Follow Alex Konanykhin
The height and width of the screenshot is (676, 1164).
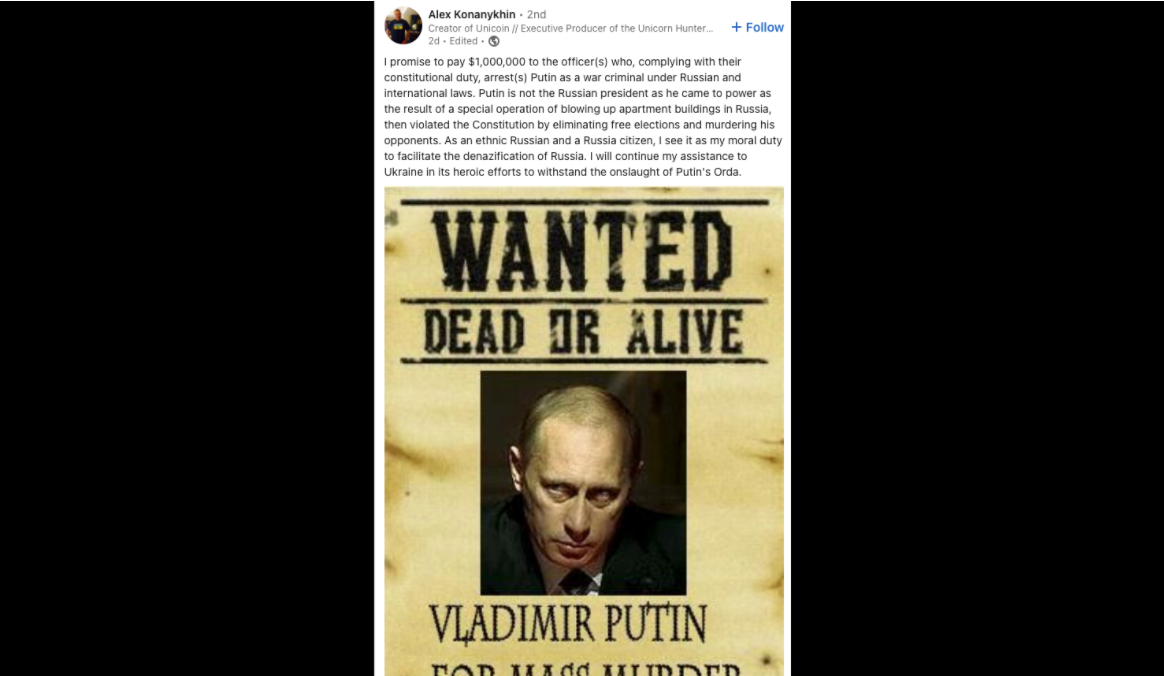(x=757, y=27)
